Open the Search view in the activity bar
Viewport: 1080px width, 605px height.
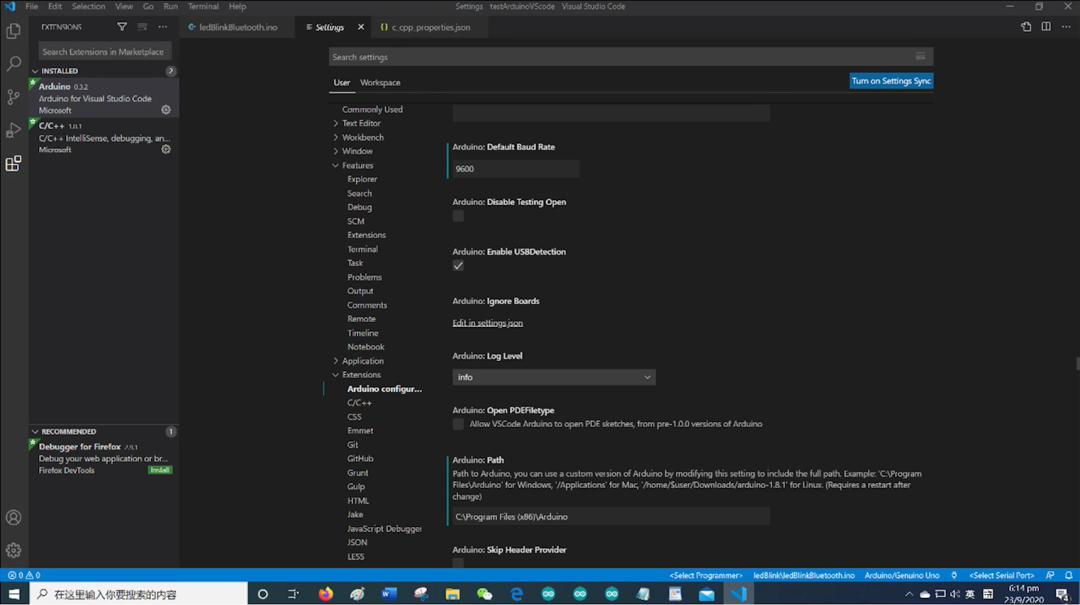(13, 63)
